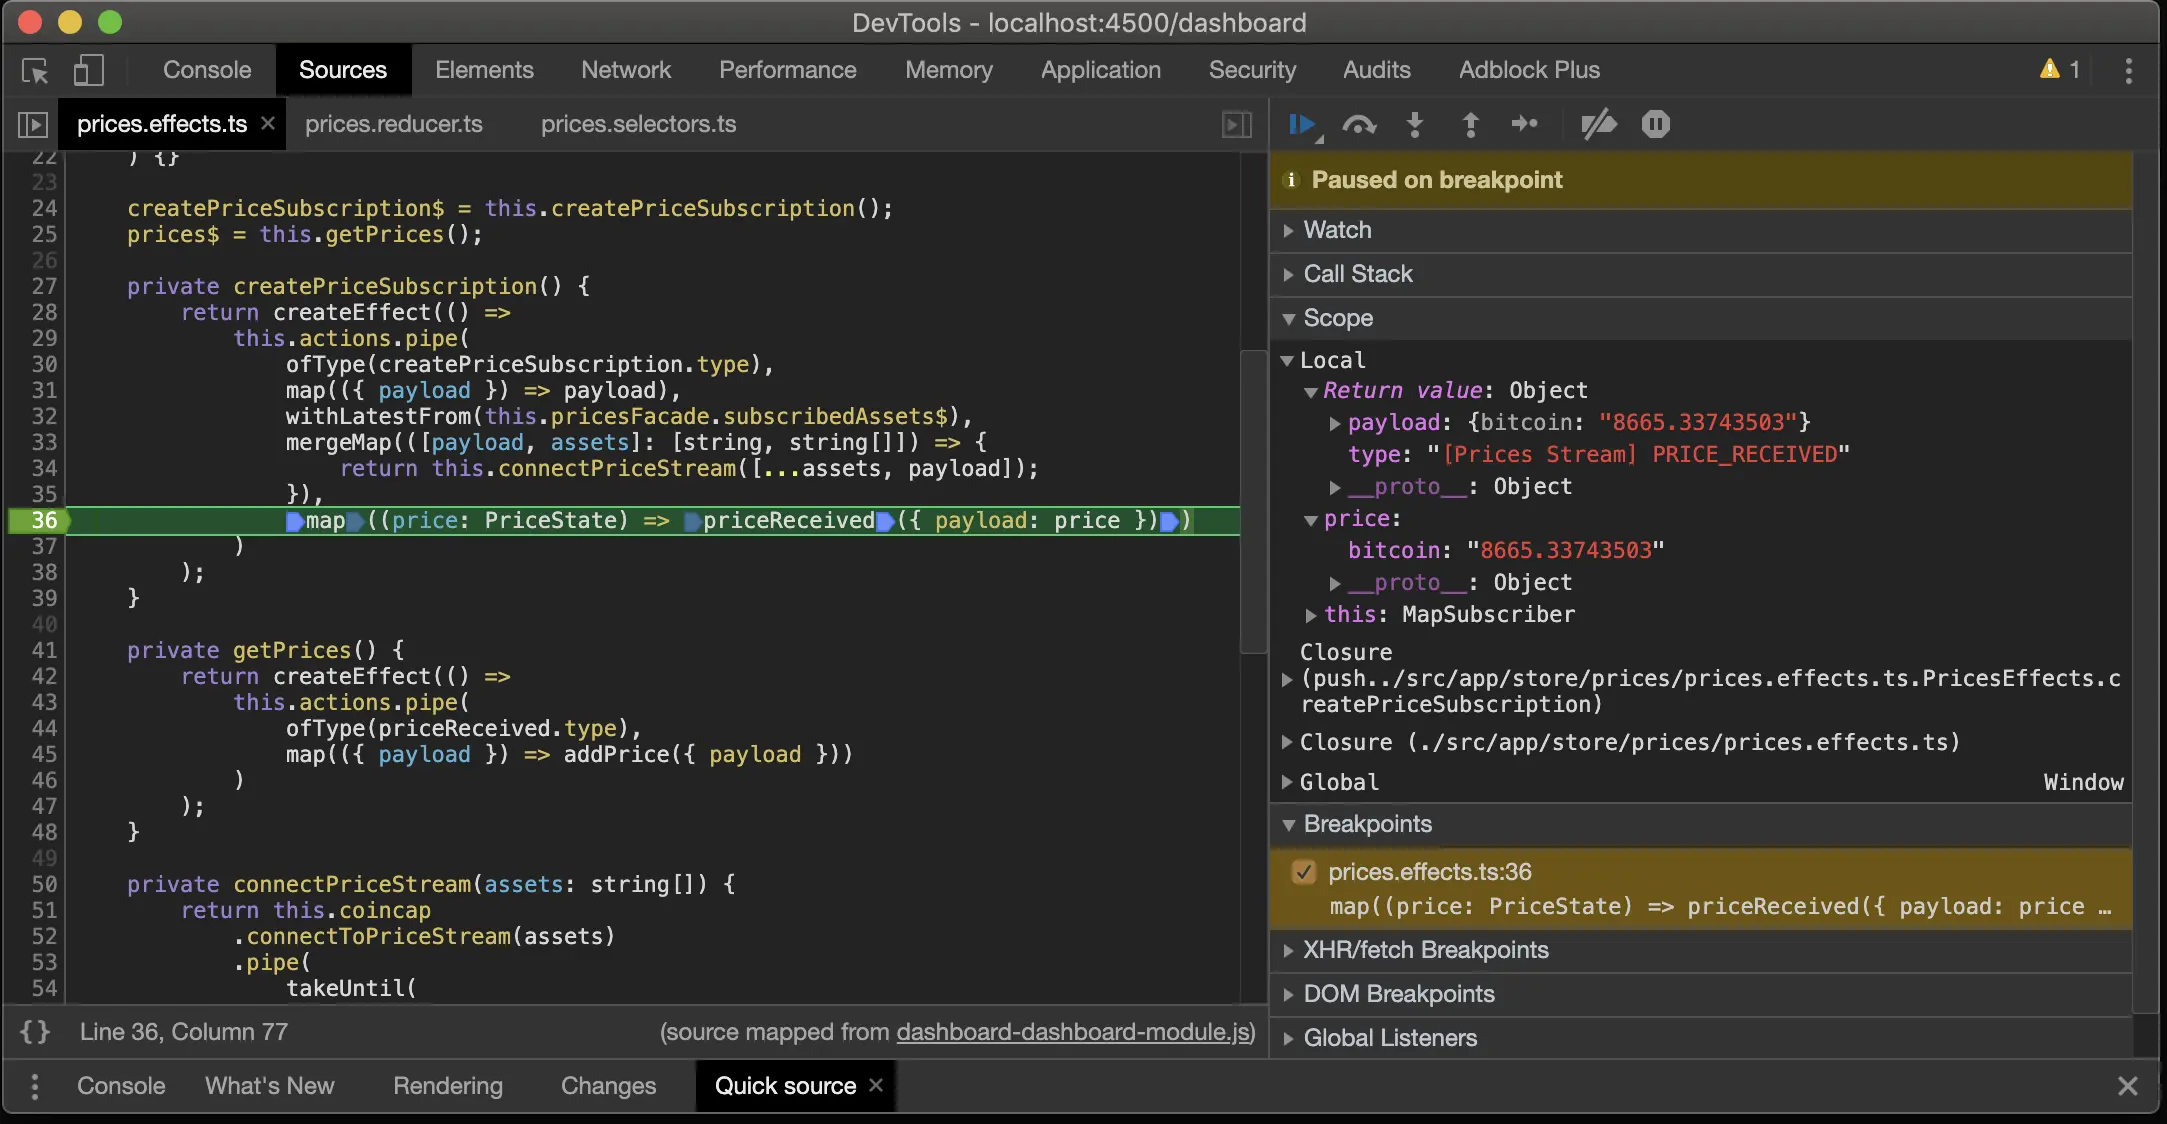
Task: Step over next function call
Action: tap(1359, 124)
